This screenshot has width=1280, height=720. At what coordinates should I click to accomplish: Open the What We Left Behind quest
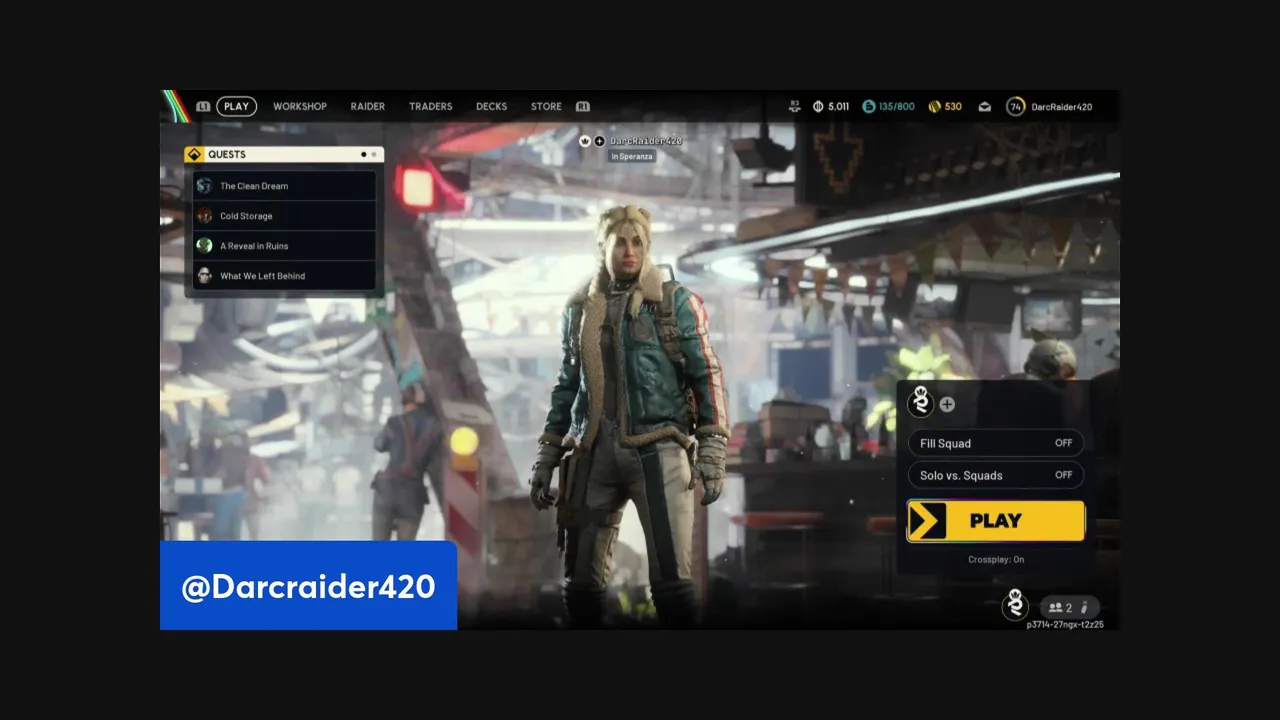click(x=285, y=276)
